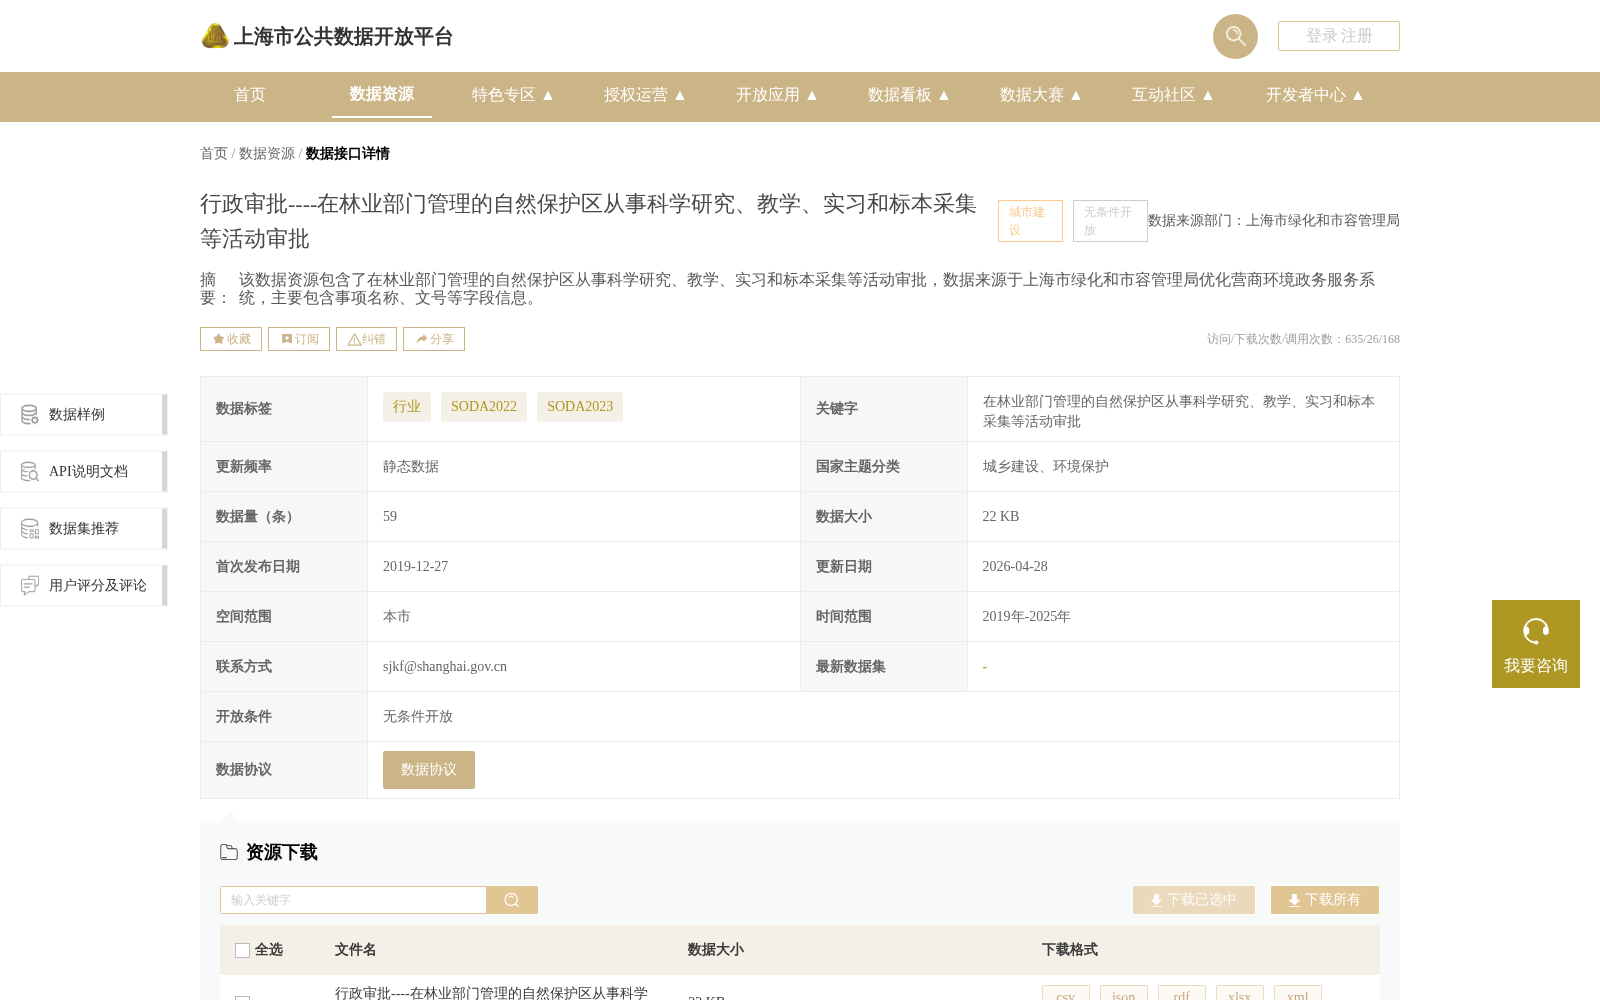Expand 互动社区 menu
The width and height of the screenshot is (1600, 1000).
point(1173,95)
